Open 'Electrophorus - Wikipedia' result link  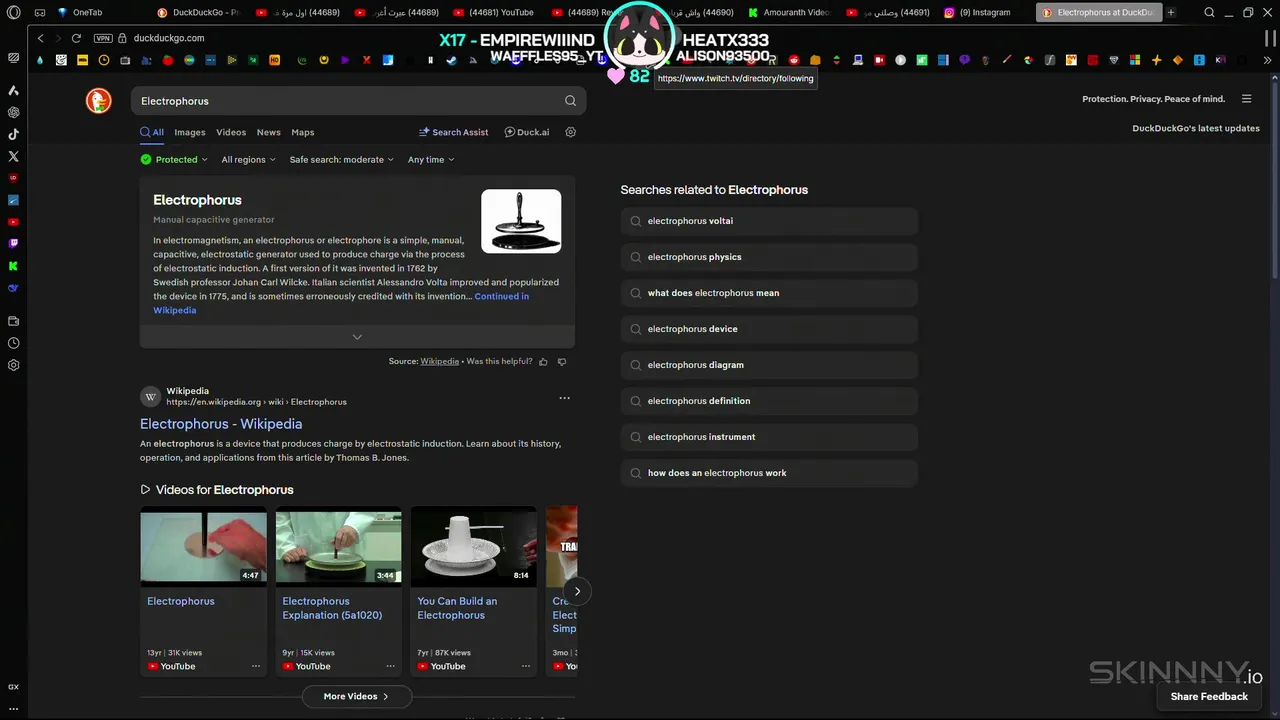coord(221,424)
